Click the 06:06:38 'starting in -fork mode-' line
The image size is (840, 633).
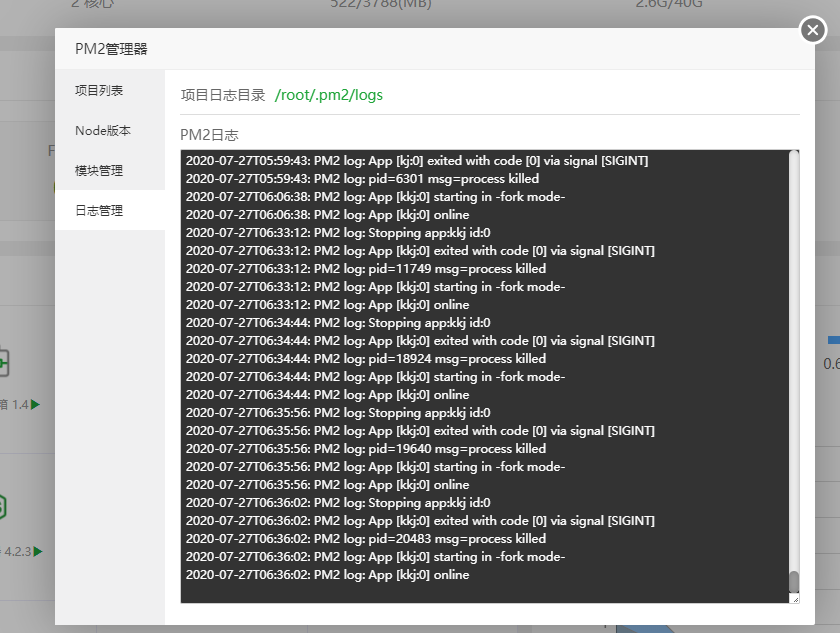coord(375,197)
